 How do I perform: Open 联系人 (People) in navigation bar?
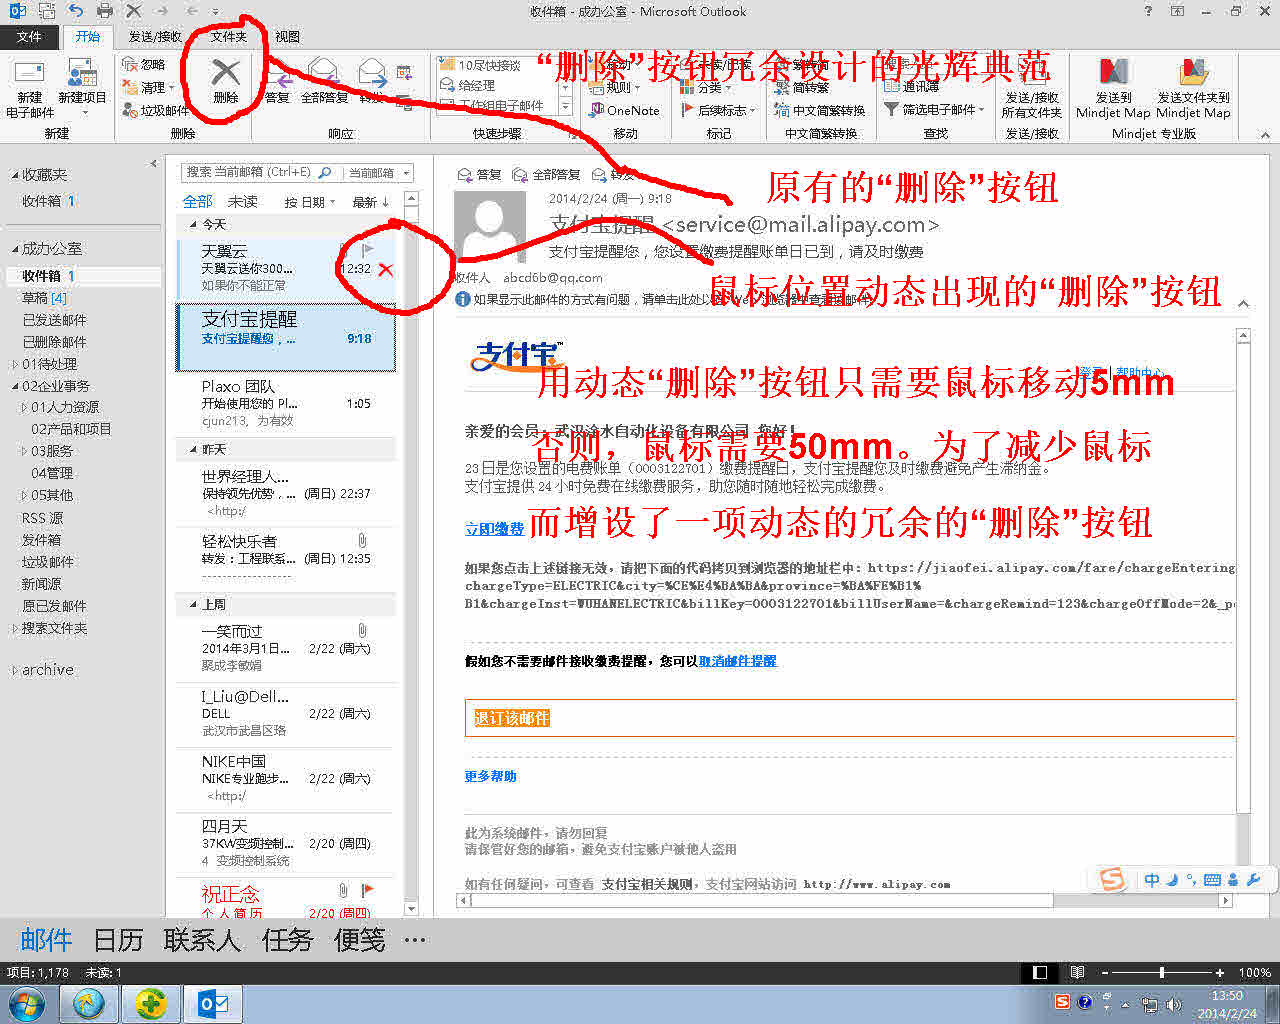click(202, 940)
